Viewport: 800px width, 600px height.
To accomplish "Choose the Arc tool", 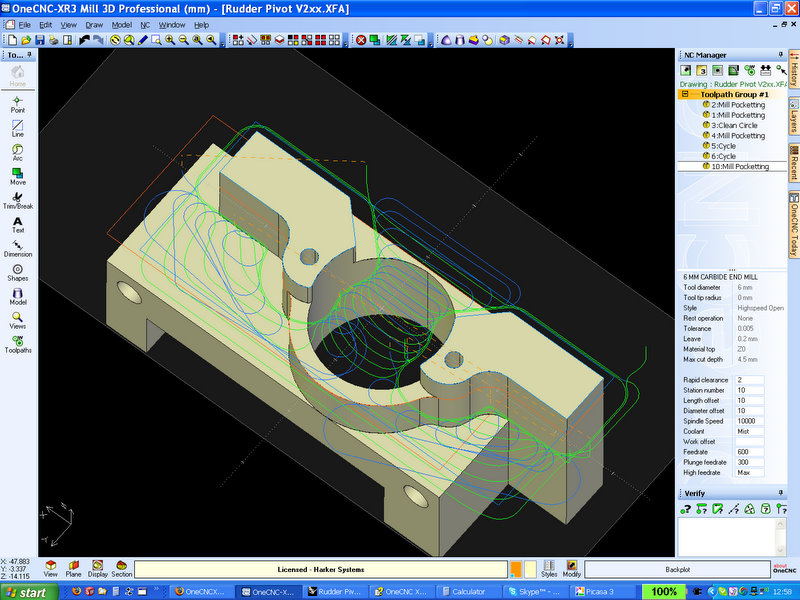I will pyautogui.click(x=18, y=152).
